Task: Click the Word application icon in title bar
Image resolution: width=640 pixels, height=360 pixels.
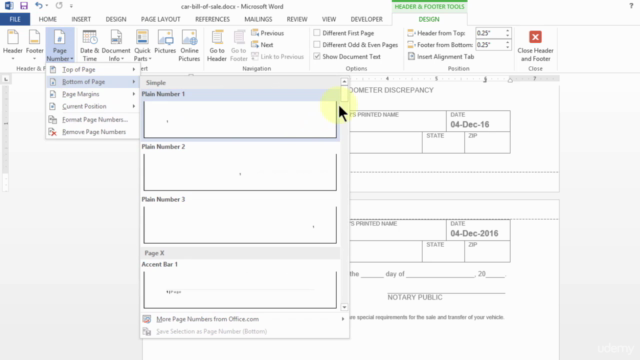Action: 9,6
